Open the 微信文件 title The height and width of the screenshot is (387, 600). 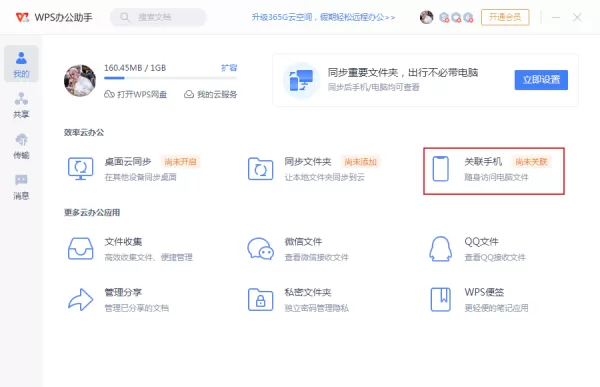click(x=303, y=242)
